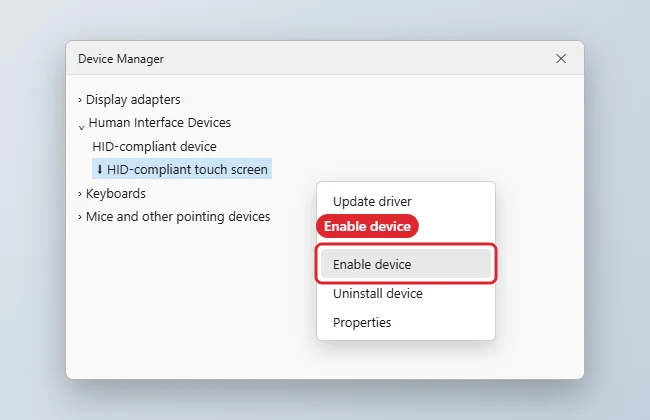This screenshot has width=650, height=420.
Task: Select the Display adapters category label
Action: [x=133, y=100]
